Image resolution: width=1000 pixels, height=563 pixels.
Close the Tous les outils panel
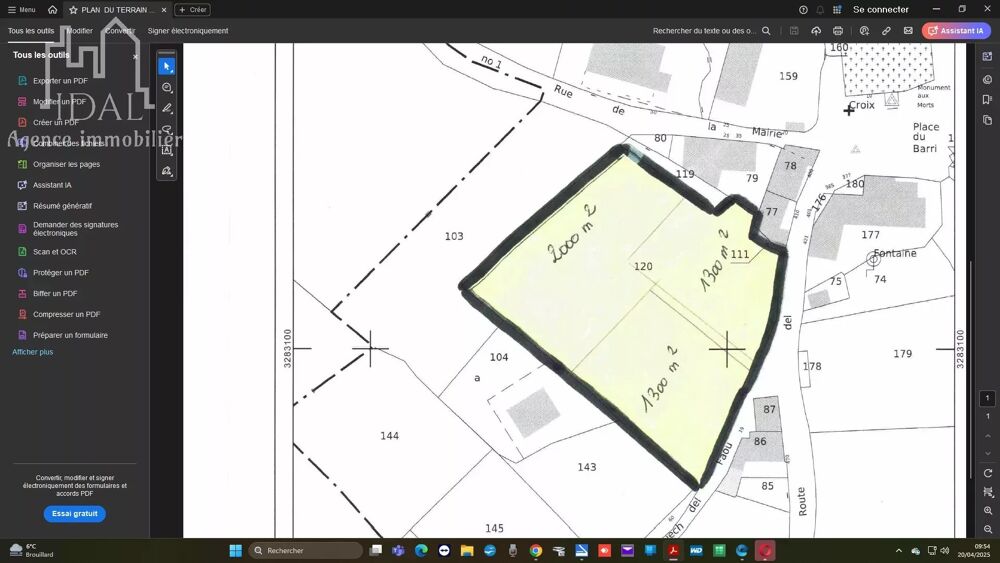(136, 56)
